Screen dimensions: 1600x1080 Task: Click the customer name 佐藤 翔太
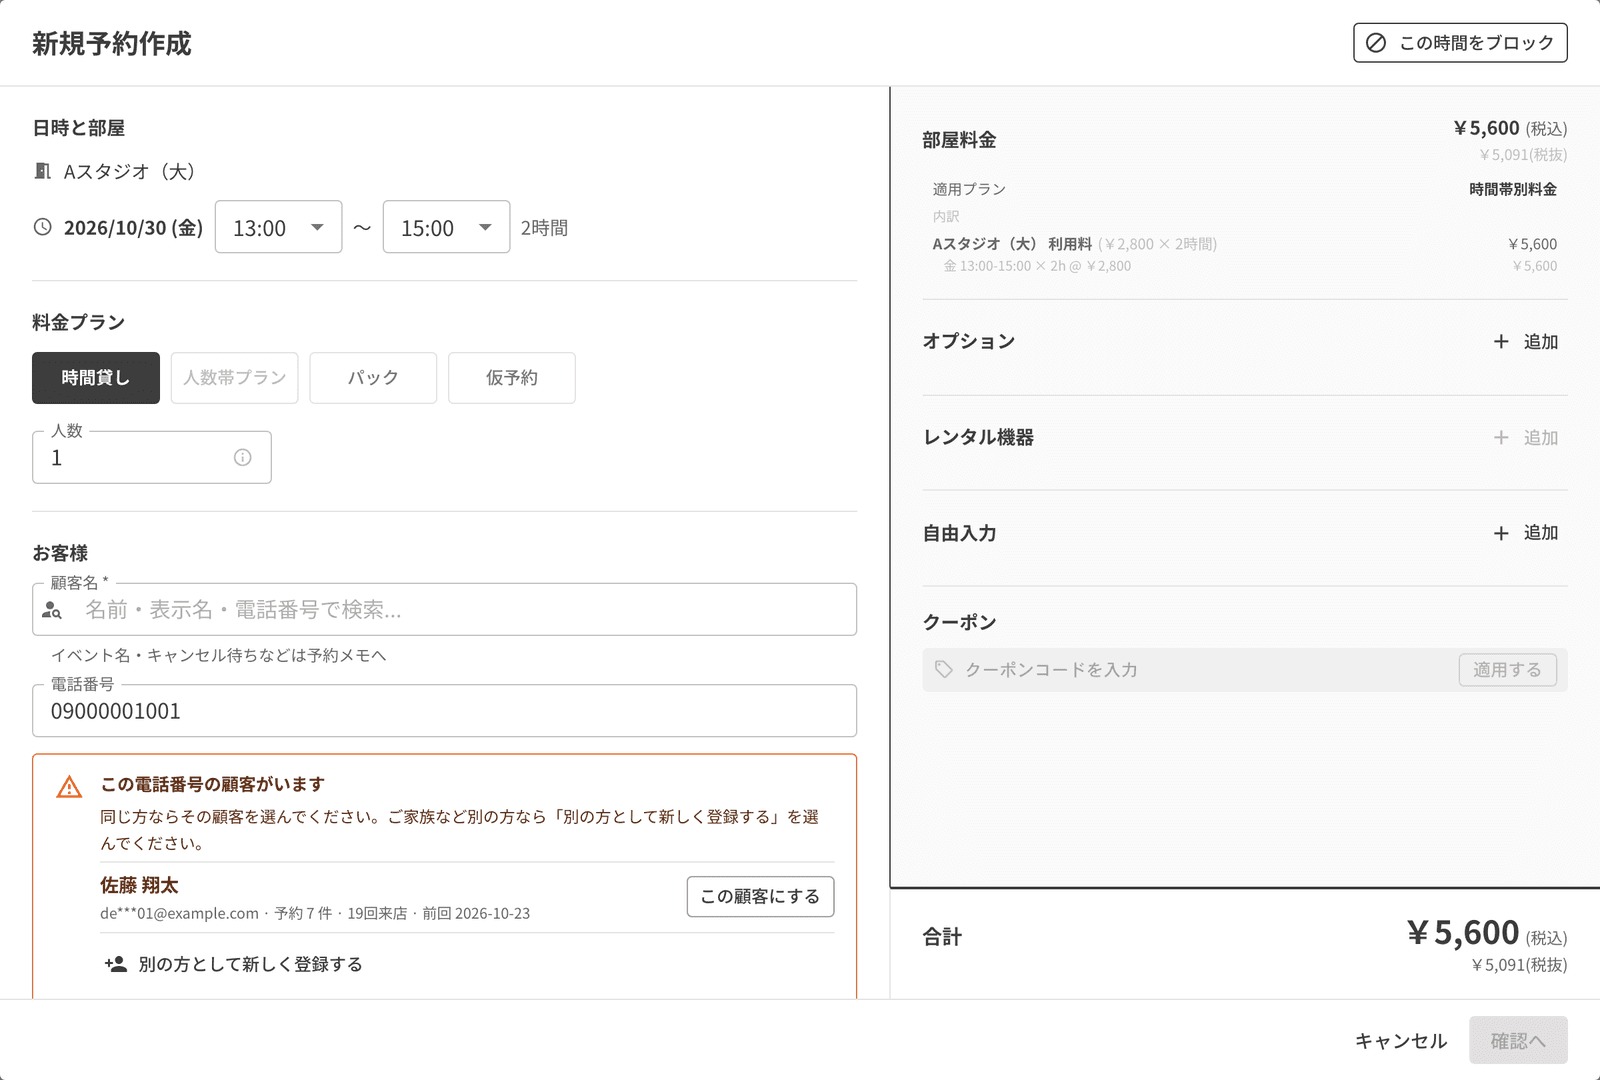click(139, 886)
